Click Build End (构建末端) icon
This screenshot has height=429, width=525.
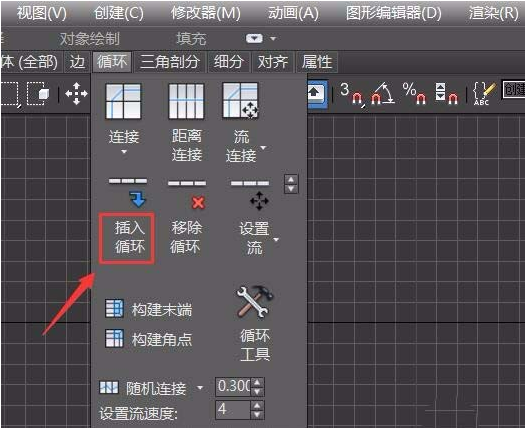(x=114, y=308)
